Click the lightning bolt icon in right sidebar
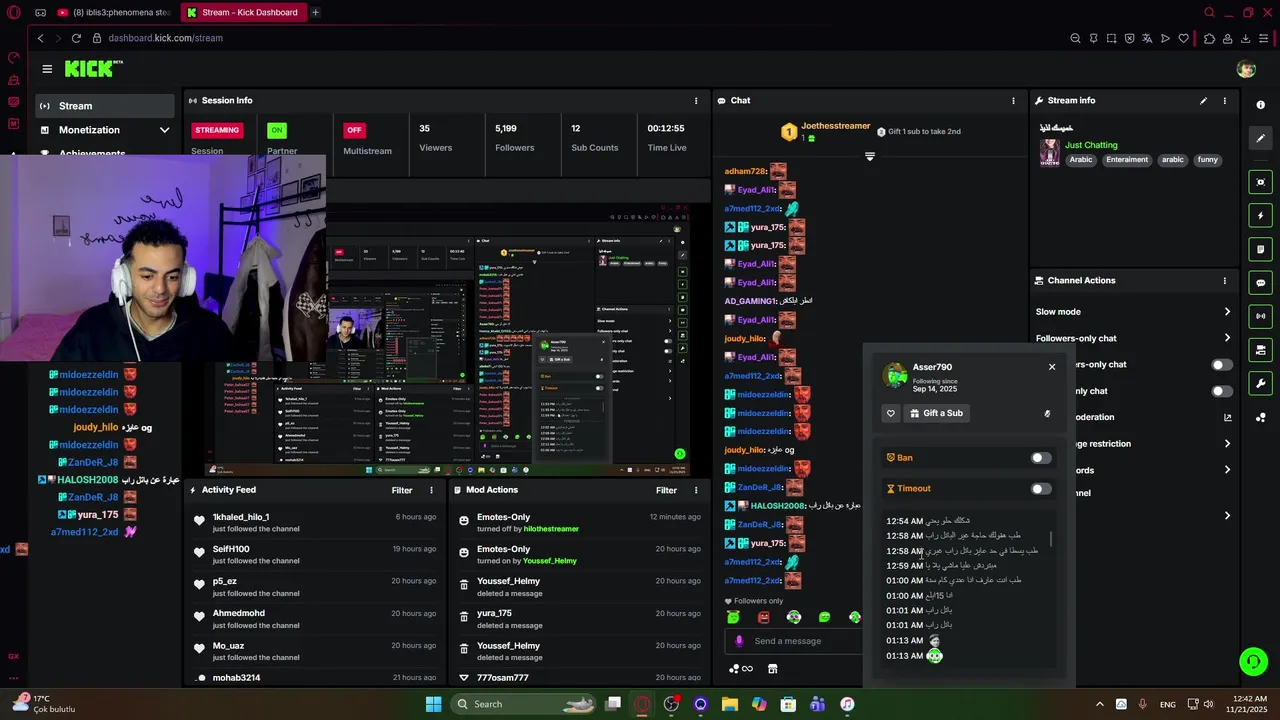The image size is (1280, 720). pos(1260,216)
